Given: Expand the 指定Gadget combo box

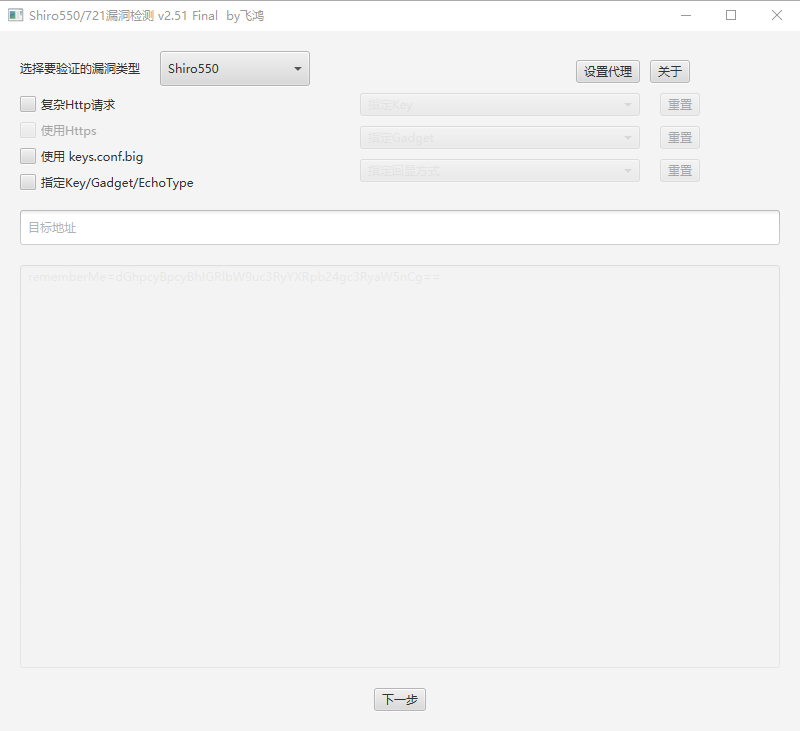Looking at the screenshot, I should [x=500, y=138].
